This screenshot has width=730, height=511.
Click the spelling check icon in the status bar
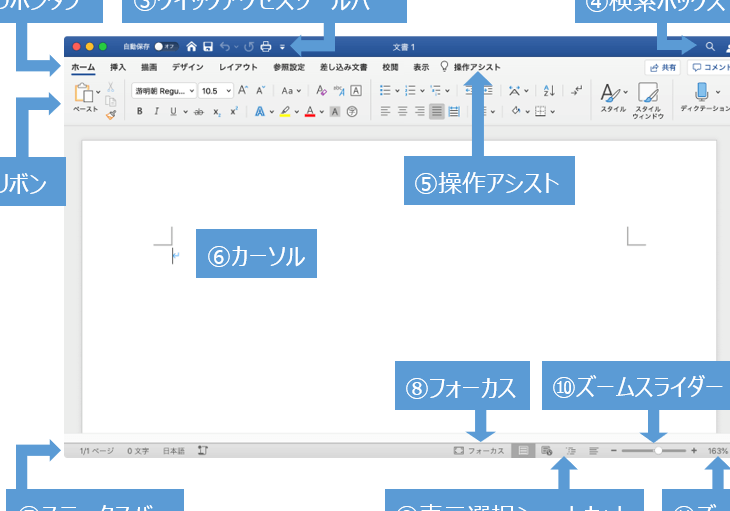(x=203, y=450)
